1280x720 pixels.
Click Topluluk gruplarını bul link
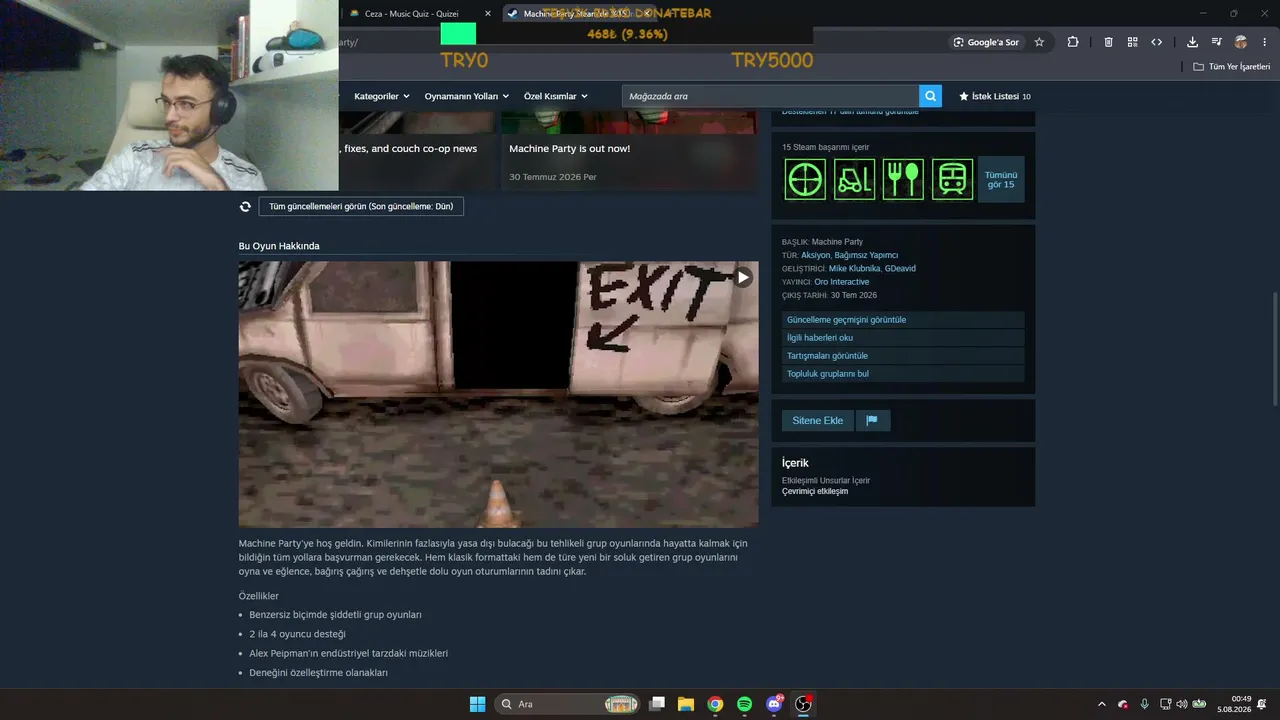coord(903,374)
